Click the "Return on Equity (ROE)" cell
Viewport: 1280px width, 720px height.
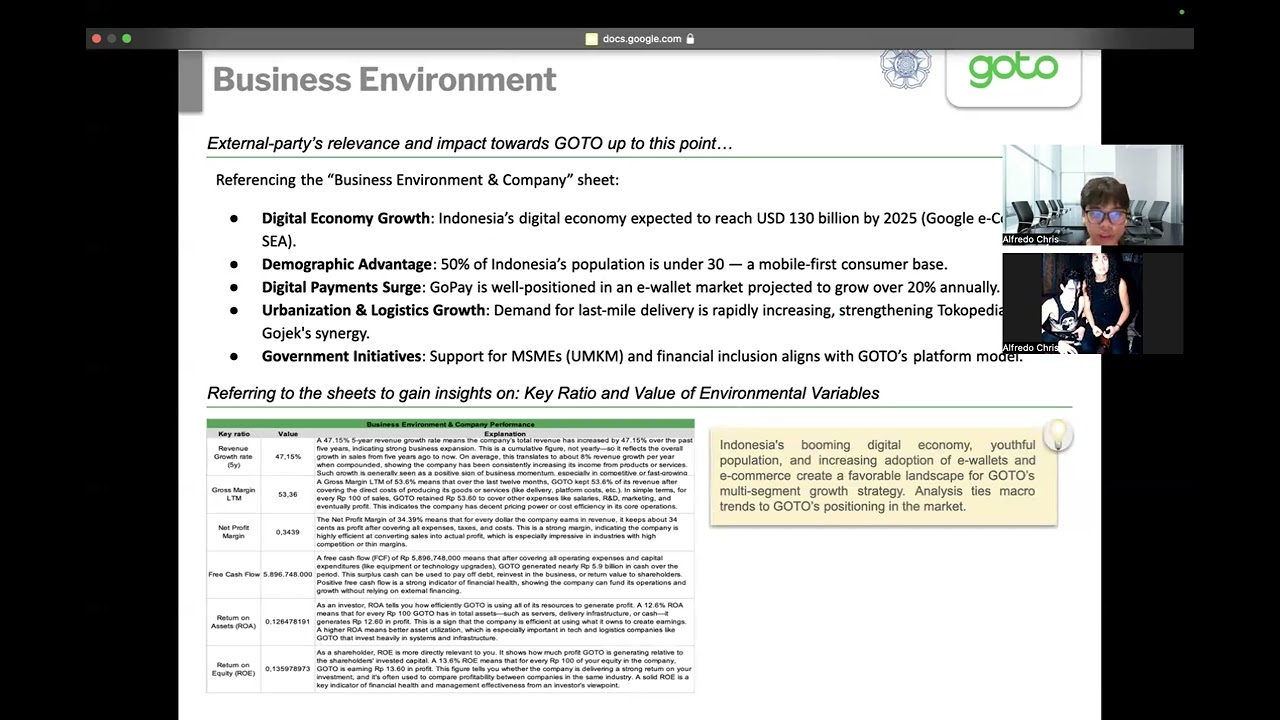[234, 669]
